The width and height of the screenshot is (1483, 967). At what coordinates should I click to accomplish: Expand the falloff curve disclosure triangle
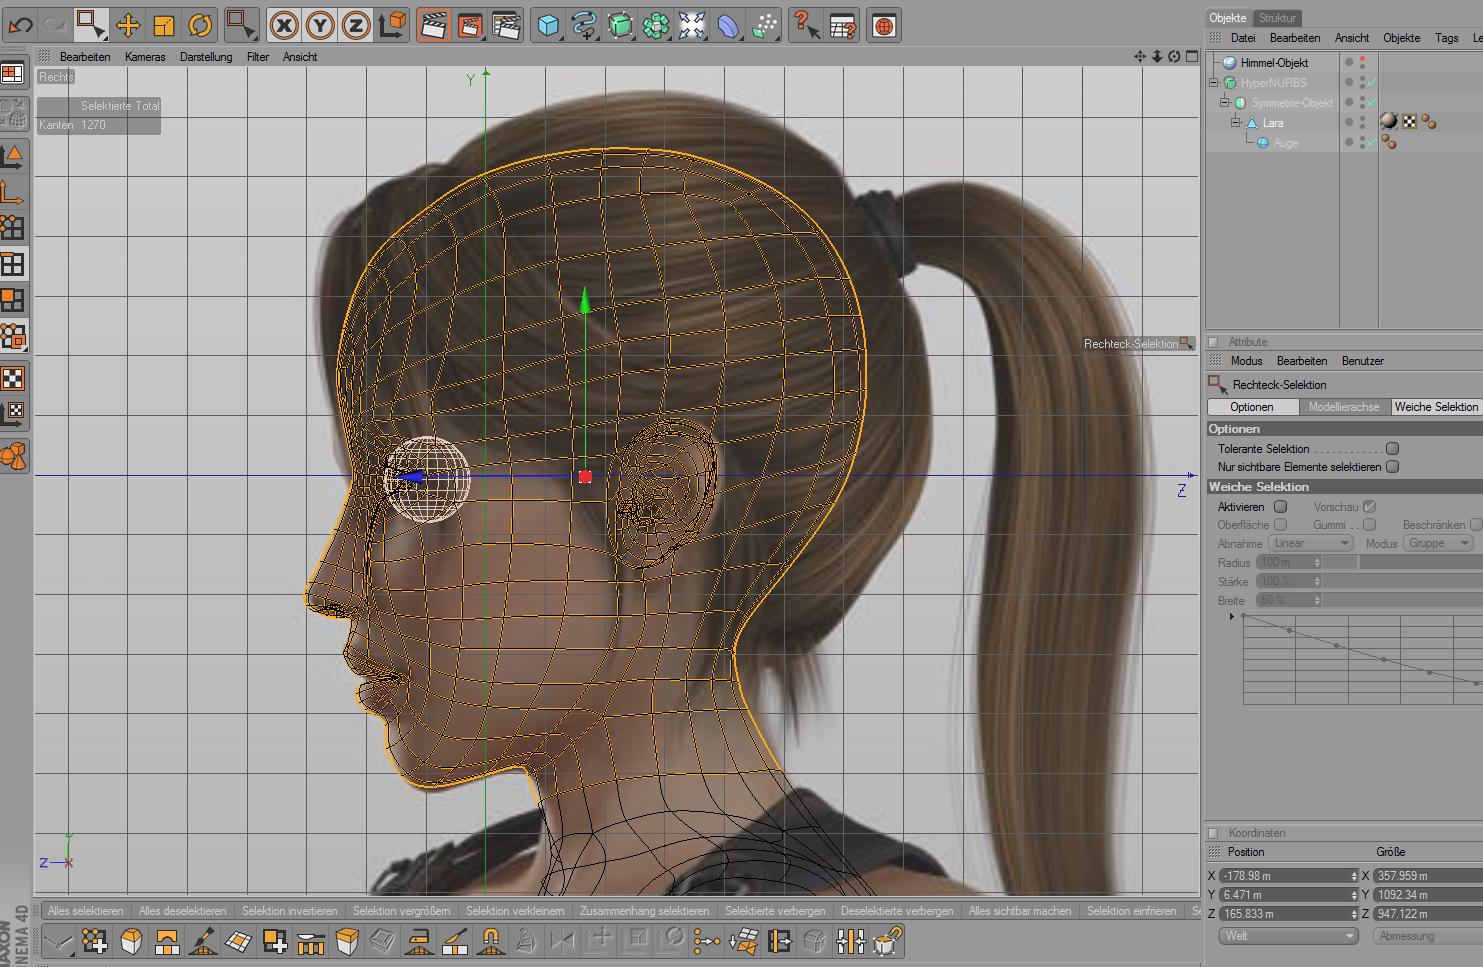coord(1232,617)
